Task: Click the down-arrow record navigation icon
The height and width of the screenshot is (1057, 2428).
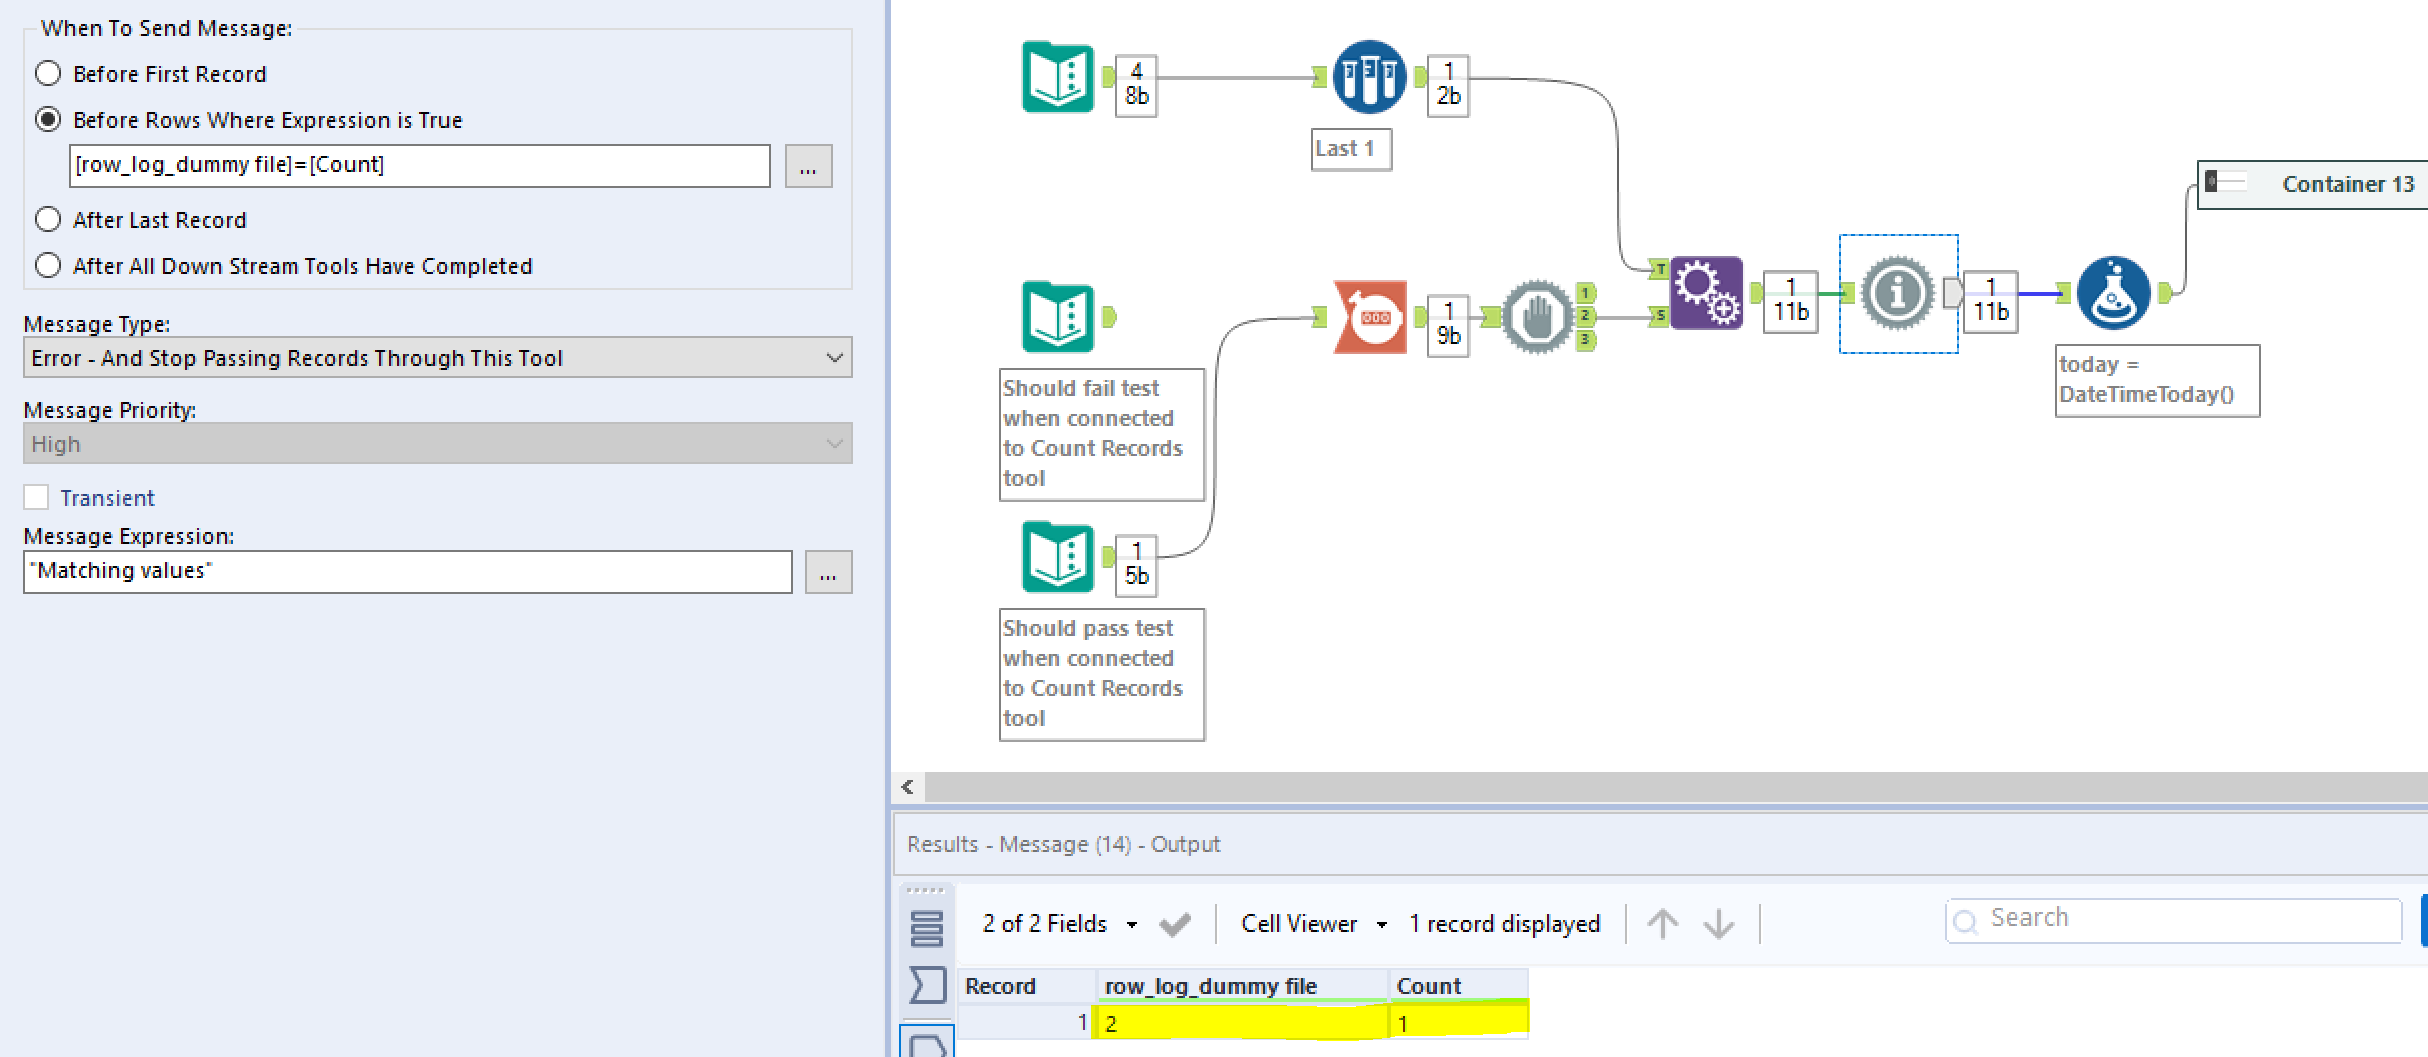Action: tap(1718, 923)
